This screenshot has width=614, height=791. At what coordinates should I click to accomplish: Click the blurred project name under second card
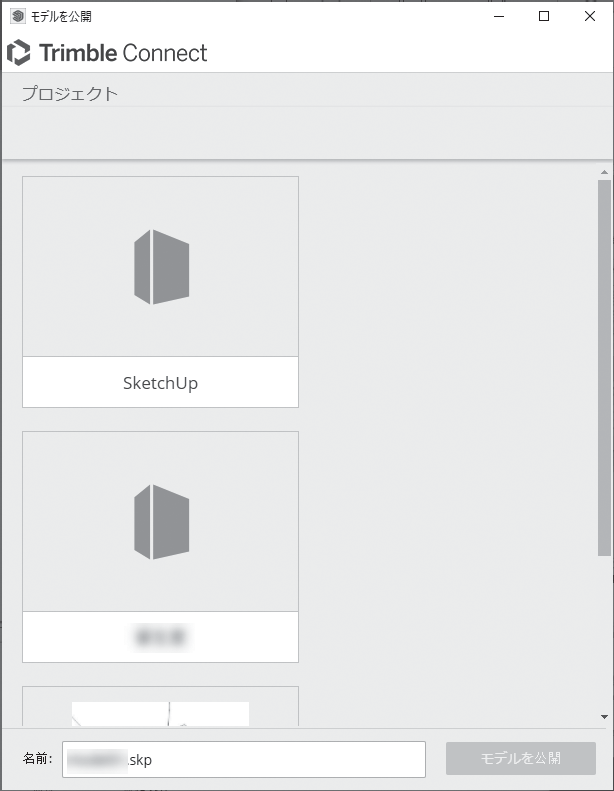point(160,636)
